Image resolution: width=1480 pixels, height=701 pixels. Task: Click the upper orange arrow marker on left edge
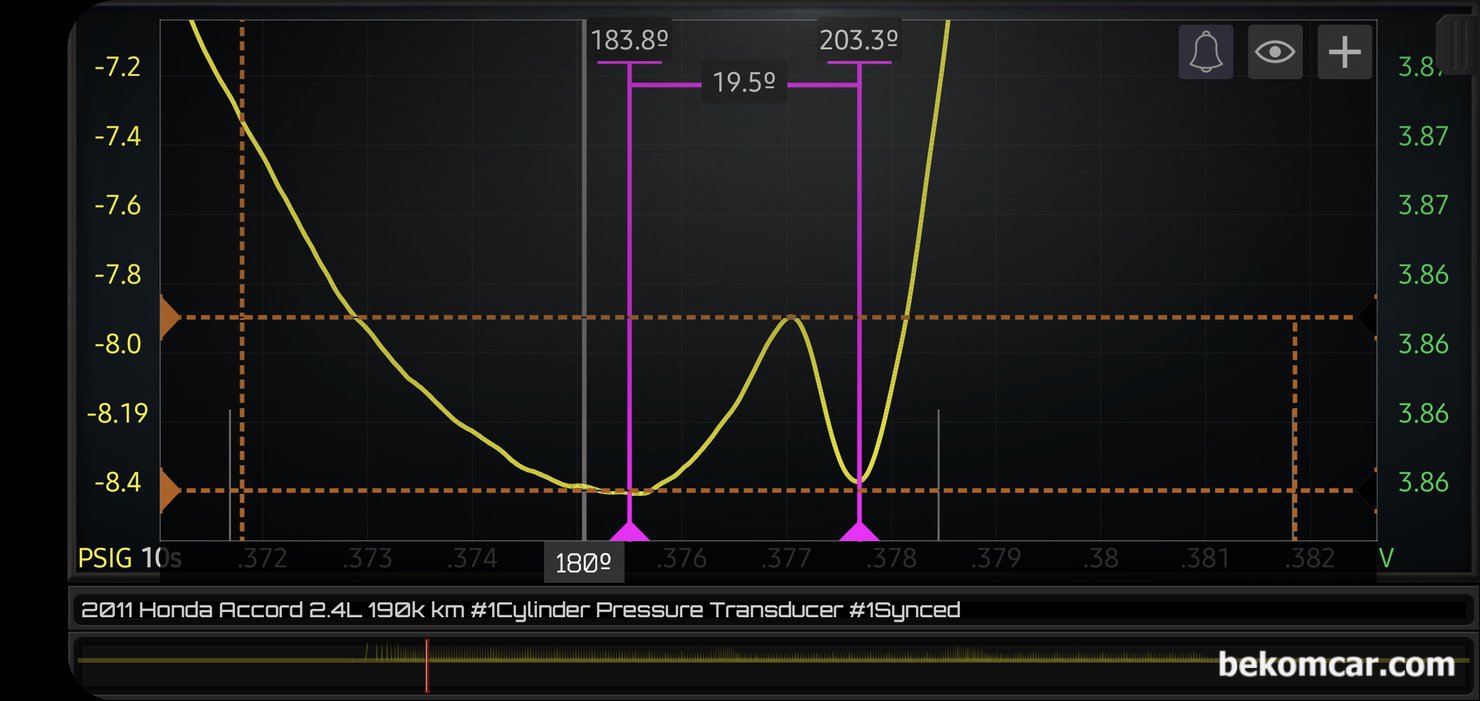(x=169, y=318)
